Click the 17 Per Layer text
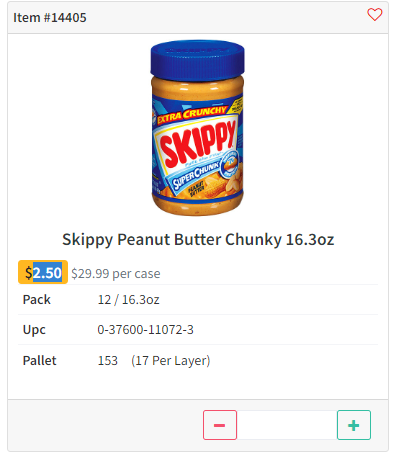The image size is (393, 461). [x=171, y=361]
